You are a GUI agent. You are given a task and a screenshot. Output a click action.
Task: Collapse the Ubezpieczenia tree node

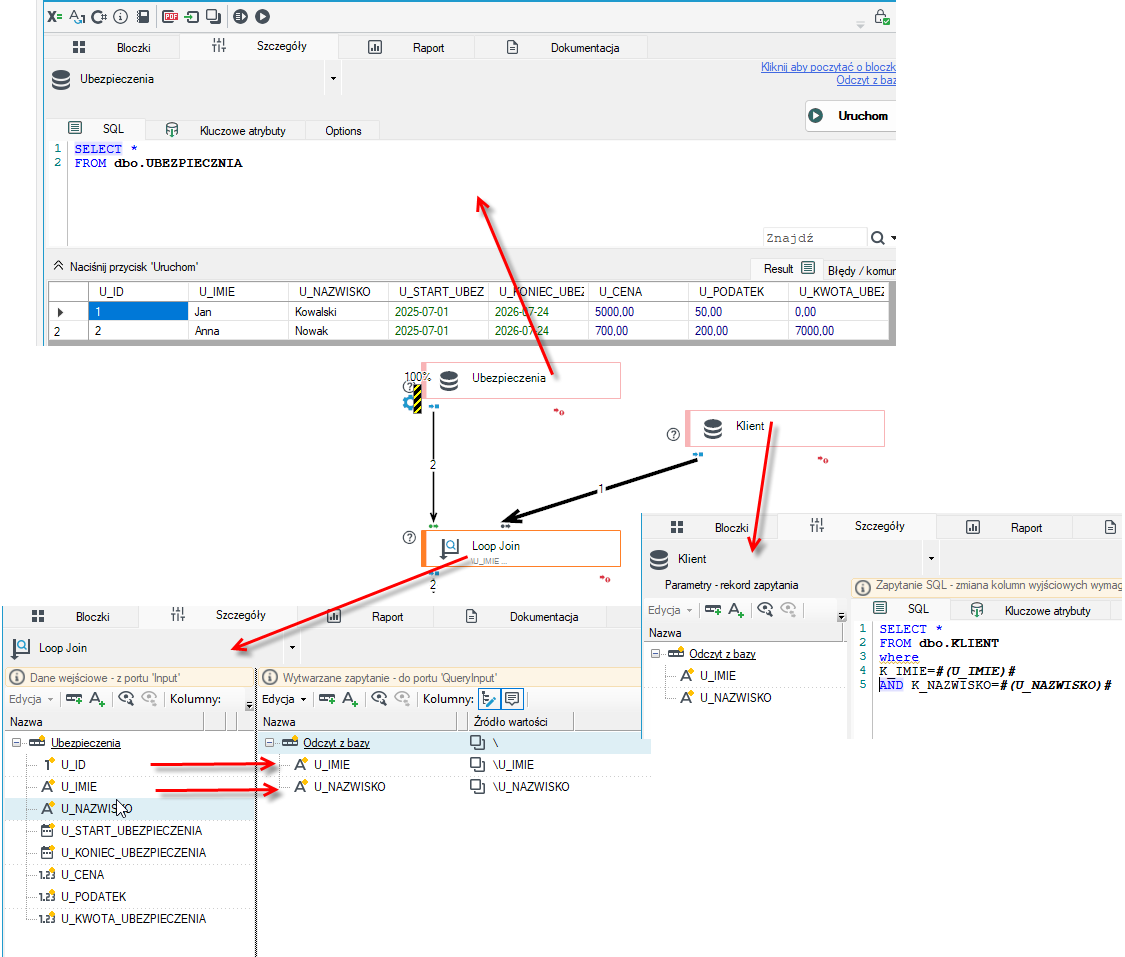pos(17,742)
